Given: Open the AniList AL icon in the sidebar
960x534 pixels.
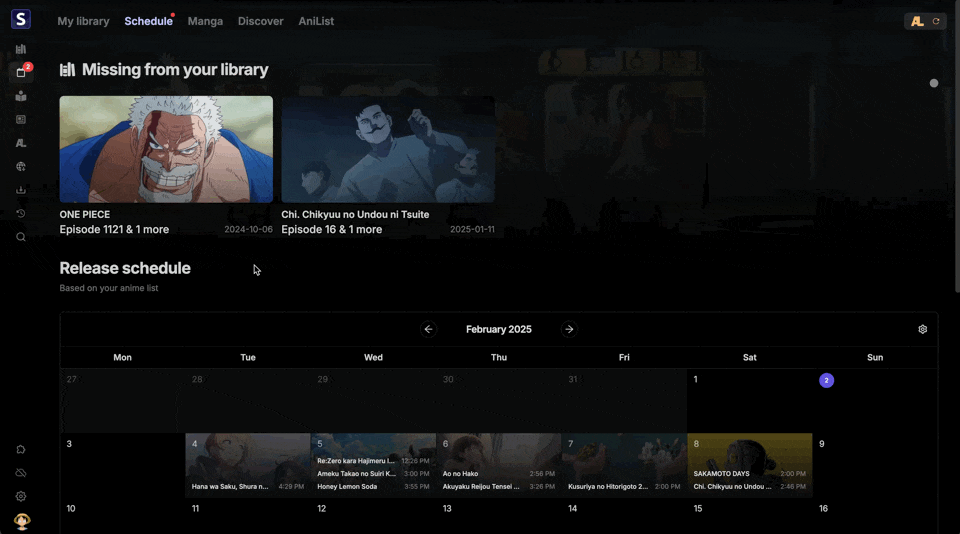Looking at the screenshot, I should click(21, 143).
